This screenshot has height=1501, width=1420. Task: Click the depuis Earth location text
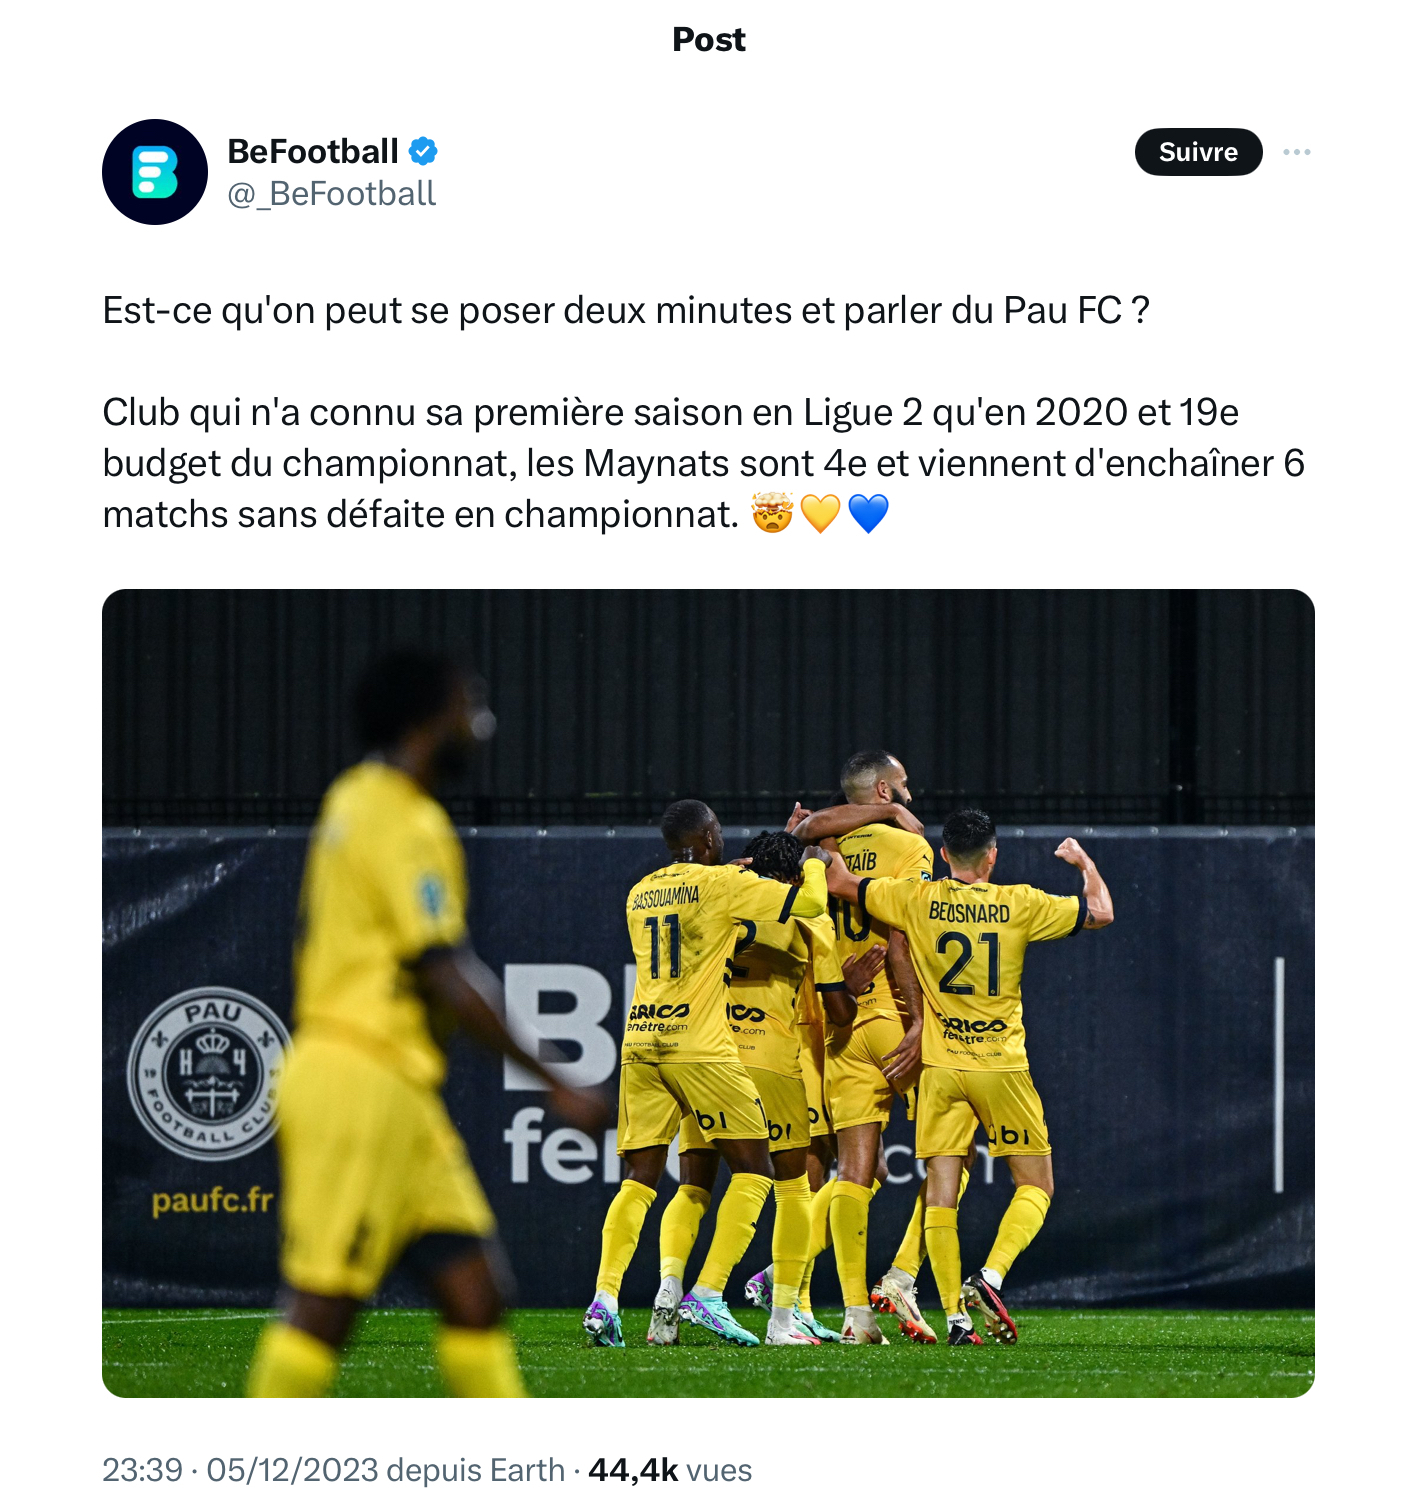476,1470
